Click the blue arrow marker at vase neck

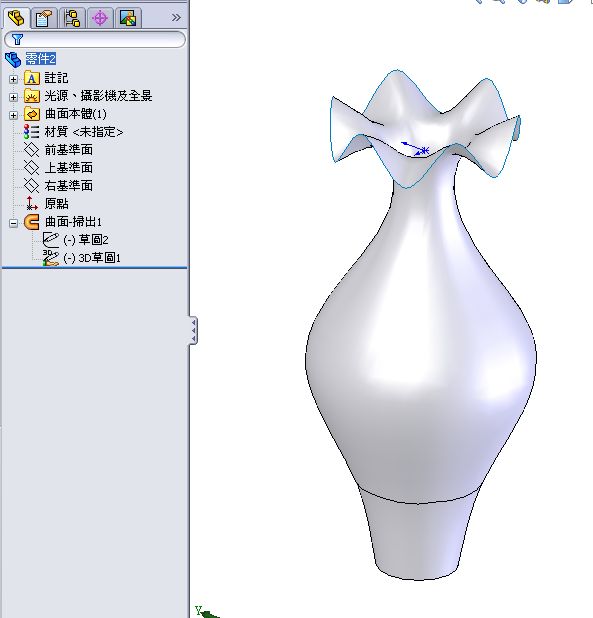pyautogui.click(x=415, y=148)
